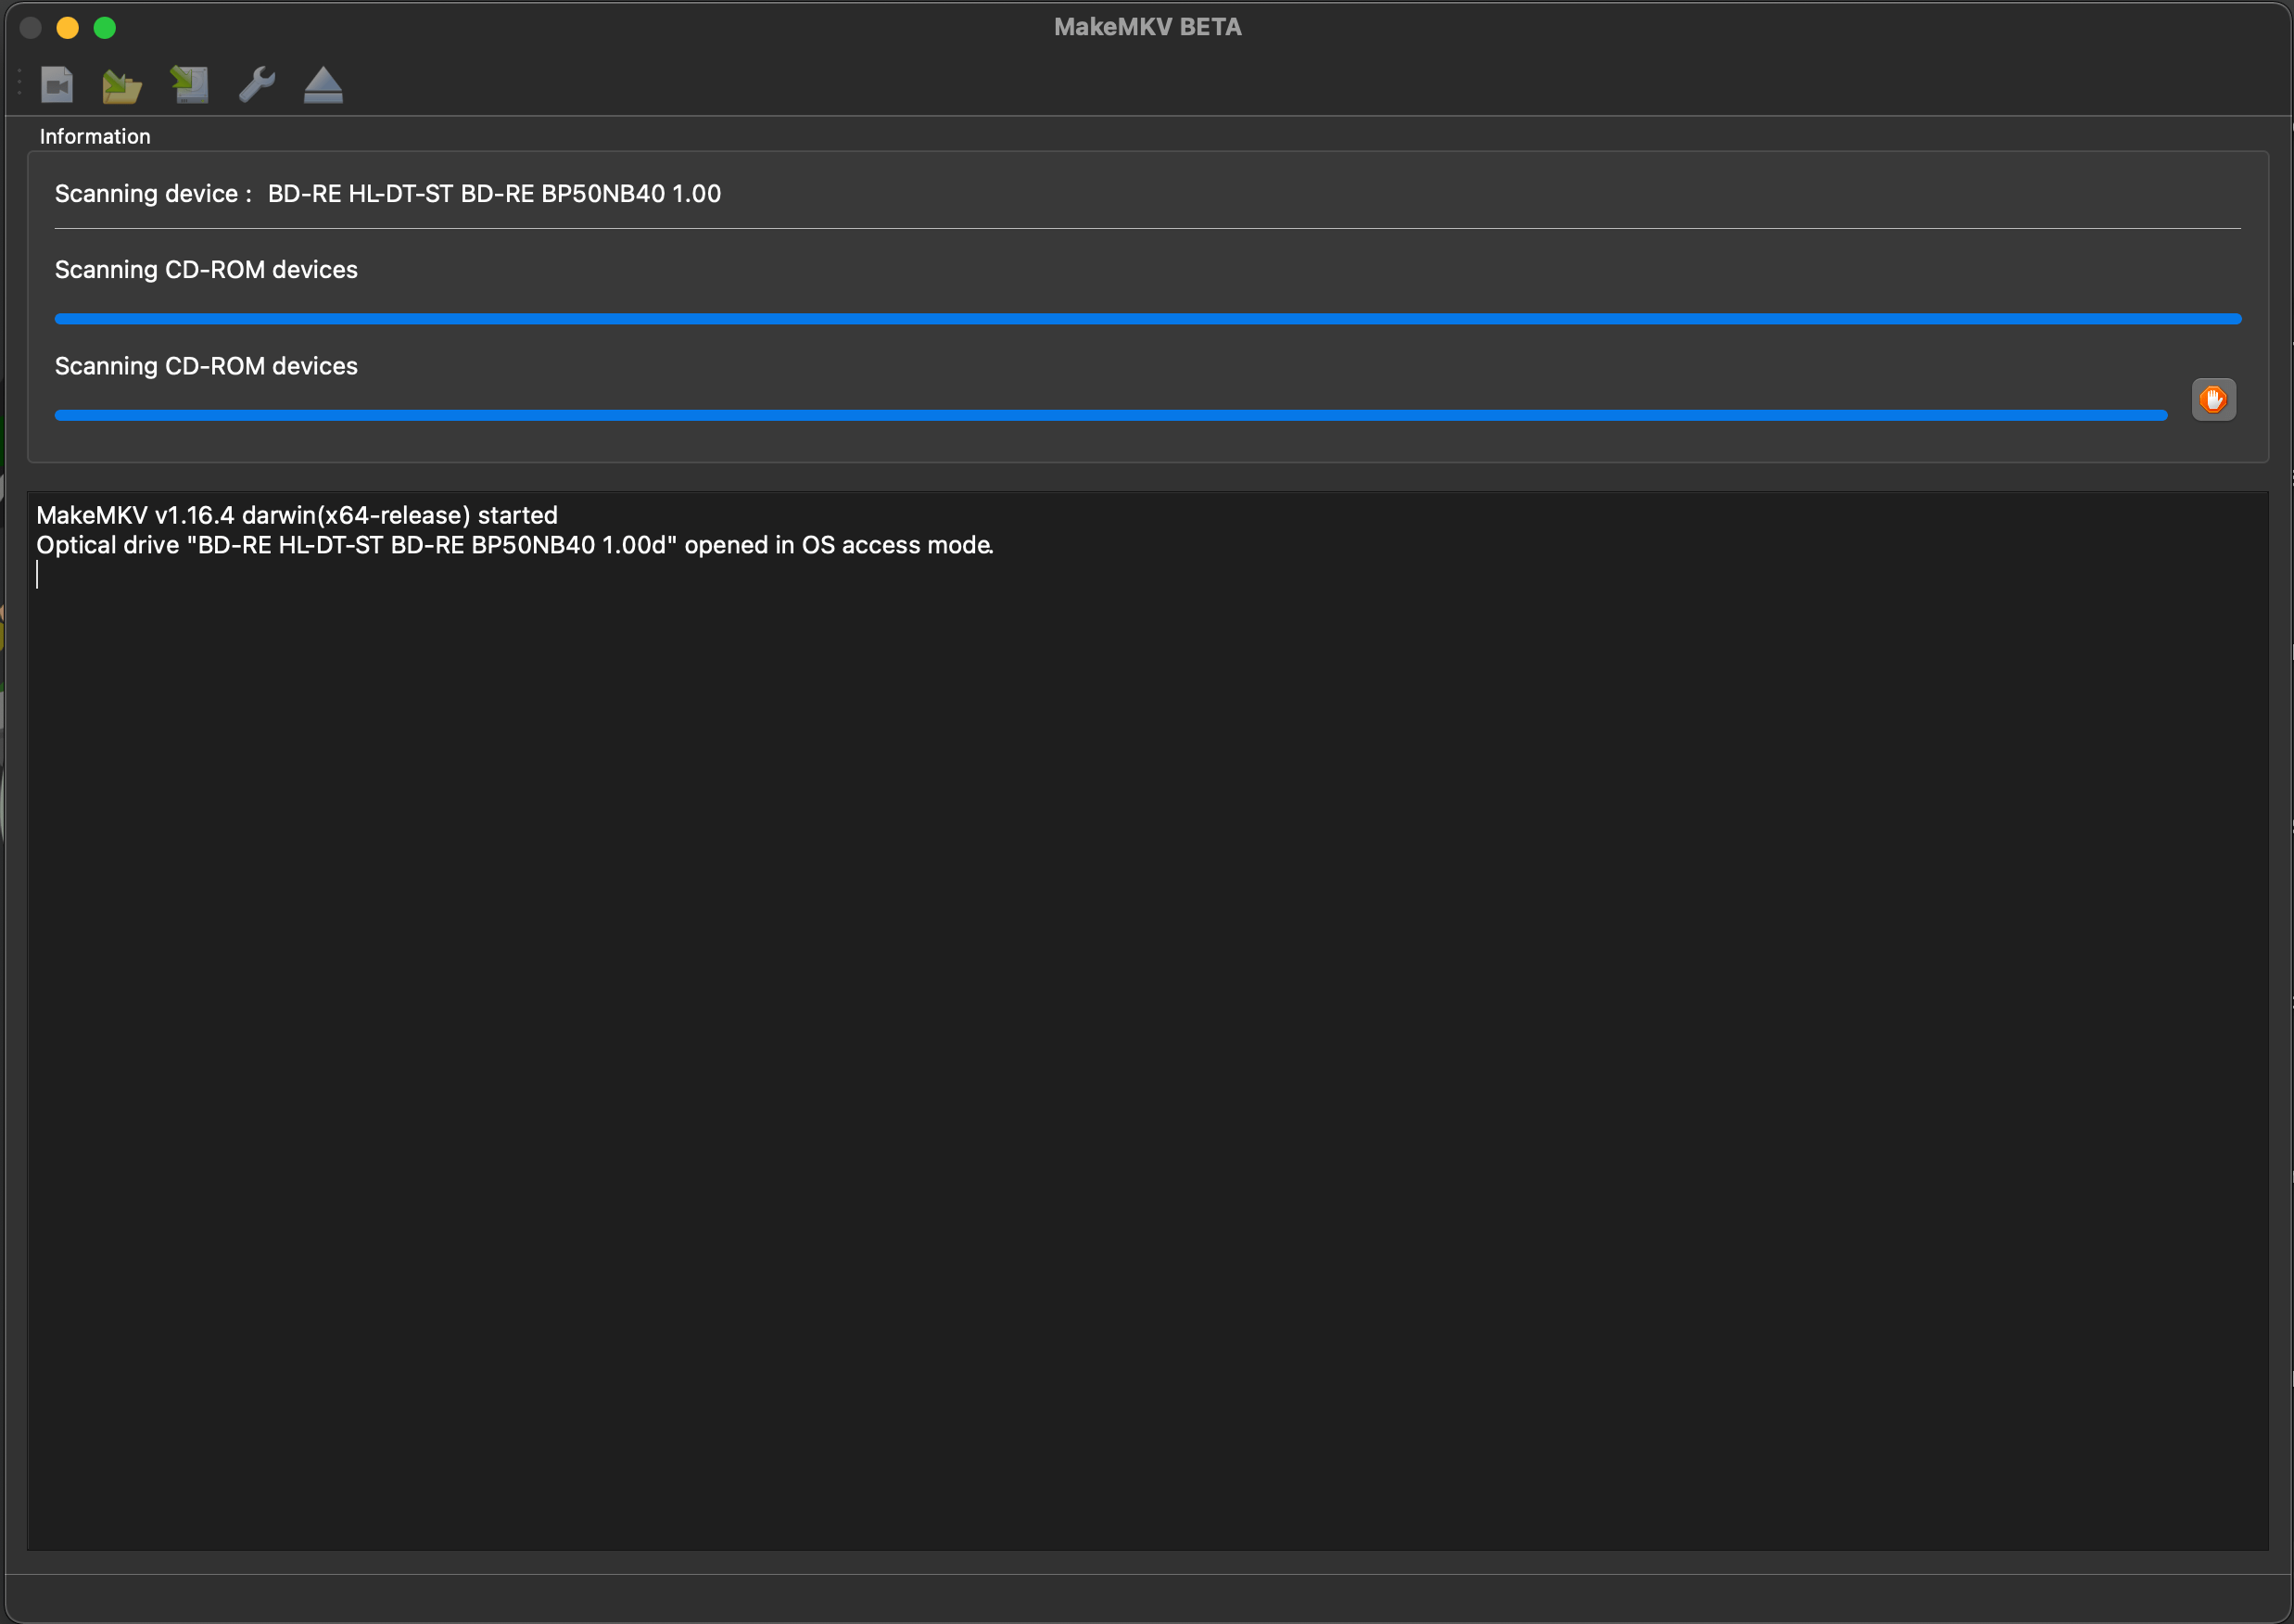Start disc backup with the drive icon
The width and height of the screenshot is (2294, 1624).
tap(189, 85)
